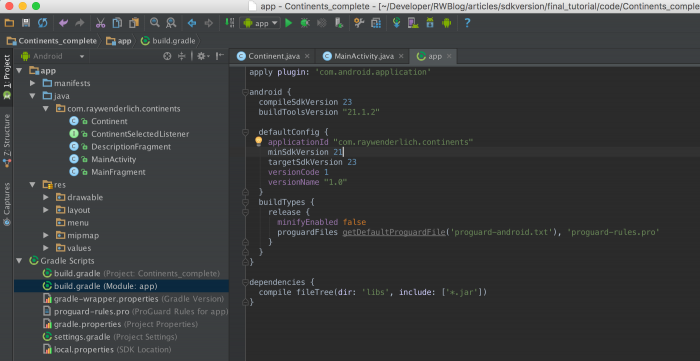Screen dimensions: 700x361
Task: Expand the drawable resource folder
Action: click(x=46, y=197)
